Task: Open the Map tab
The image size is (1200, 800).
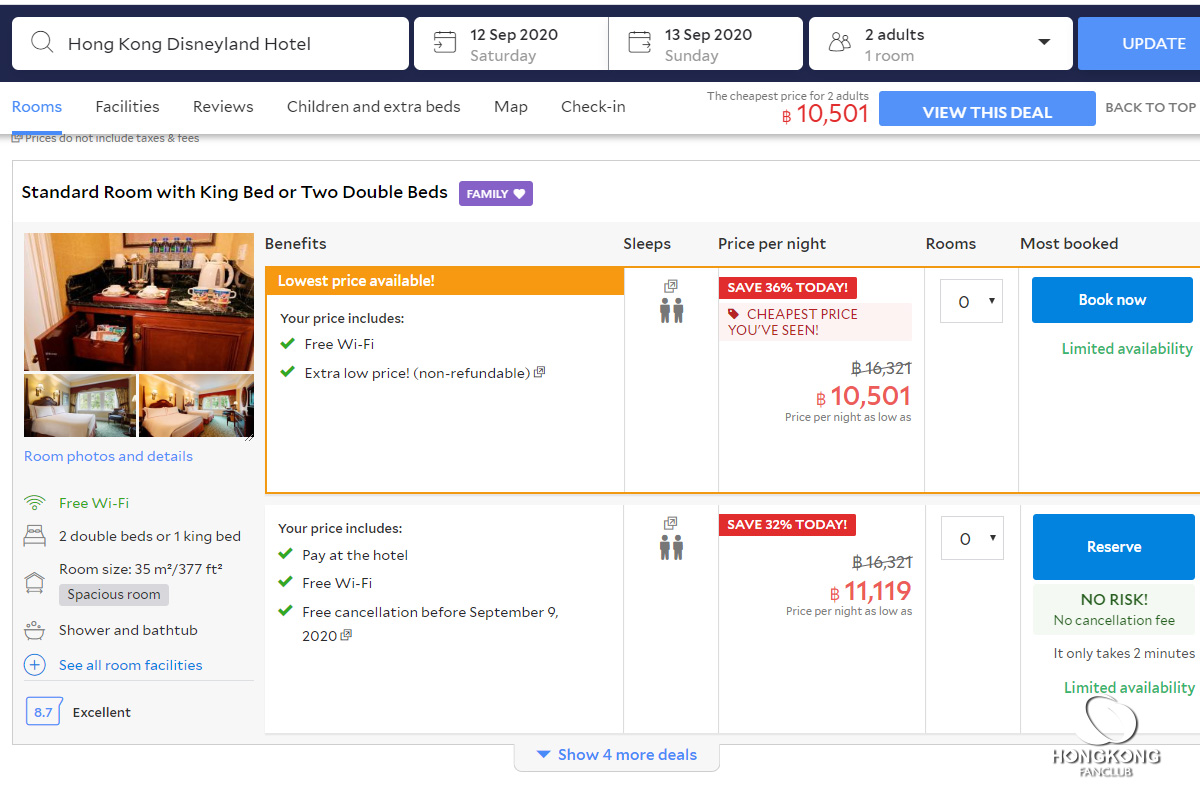Action: (511, 107)
